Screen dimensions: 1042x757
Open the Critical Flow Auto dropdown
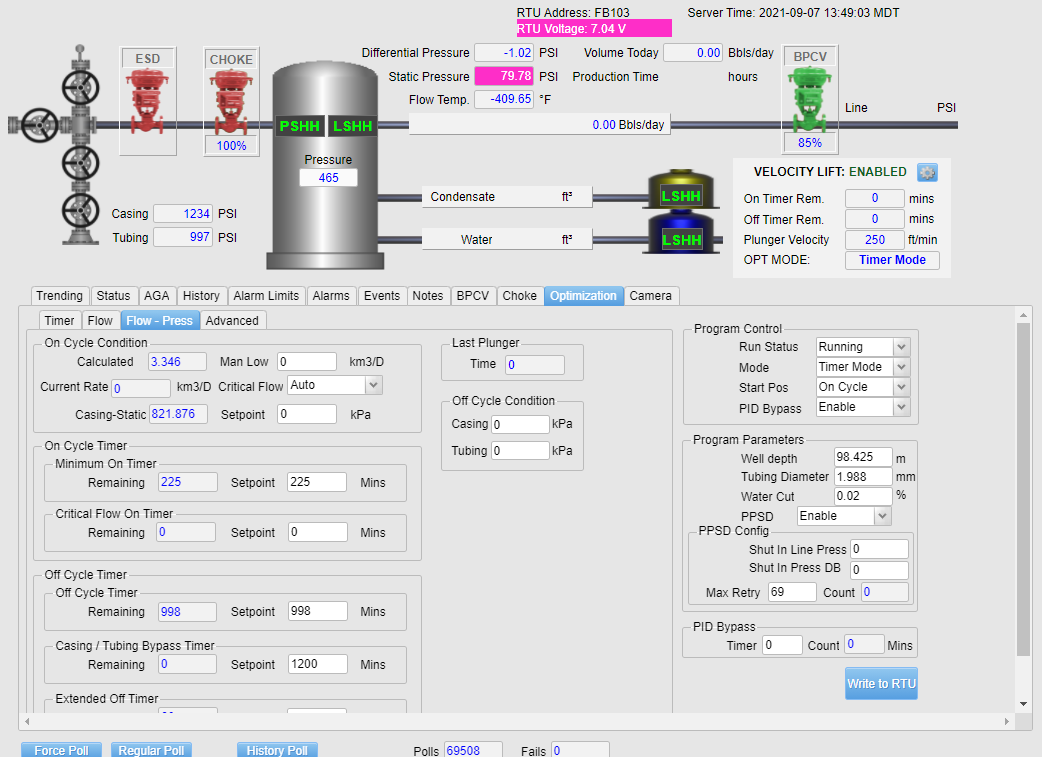(373, 385)
